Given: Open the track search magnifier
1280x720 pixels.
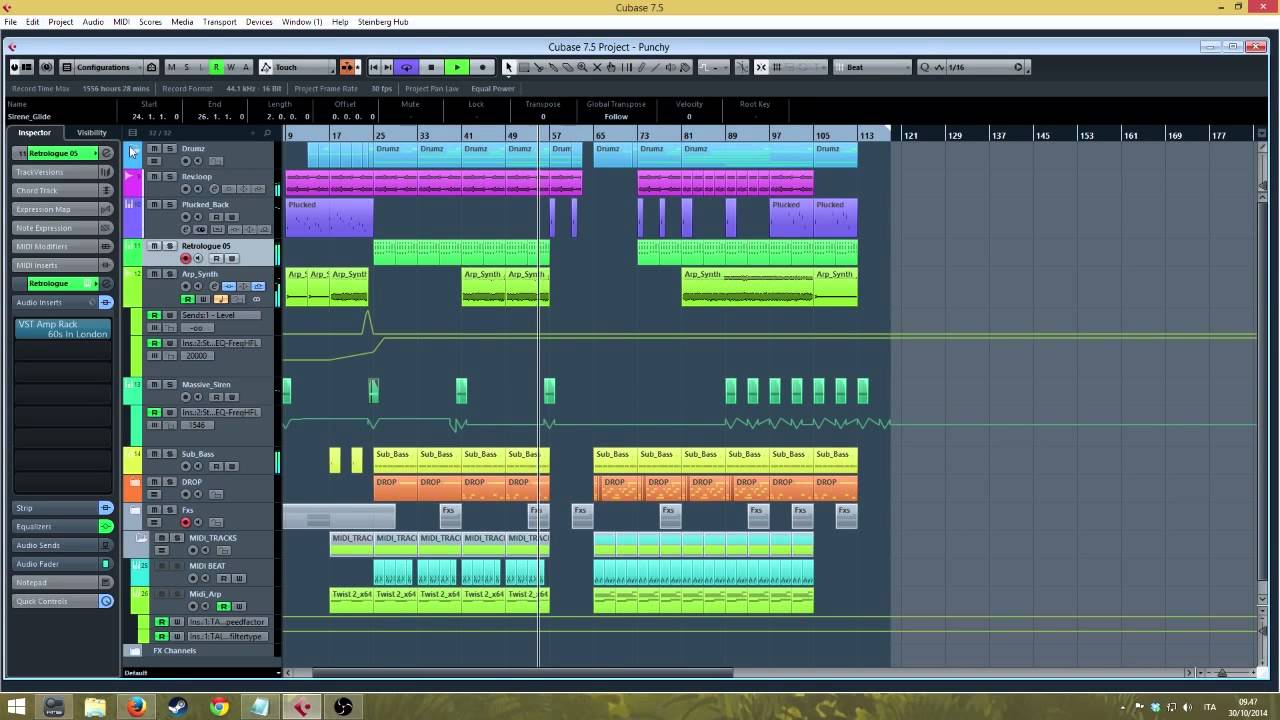Looking at the screenshot, I should click(267, 132).
